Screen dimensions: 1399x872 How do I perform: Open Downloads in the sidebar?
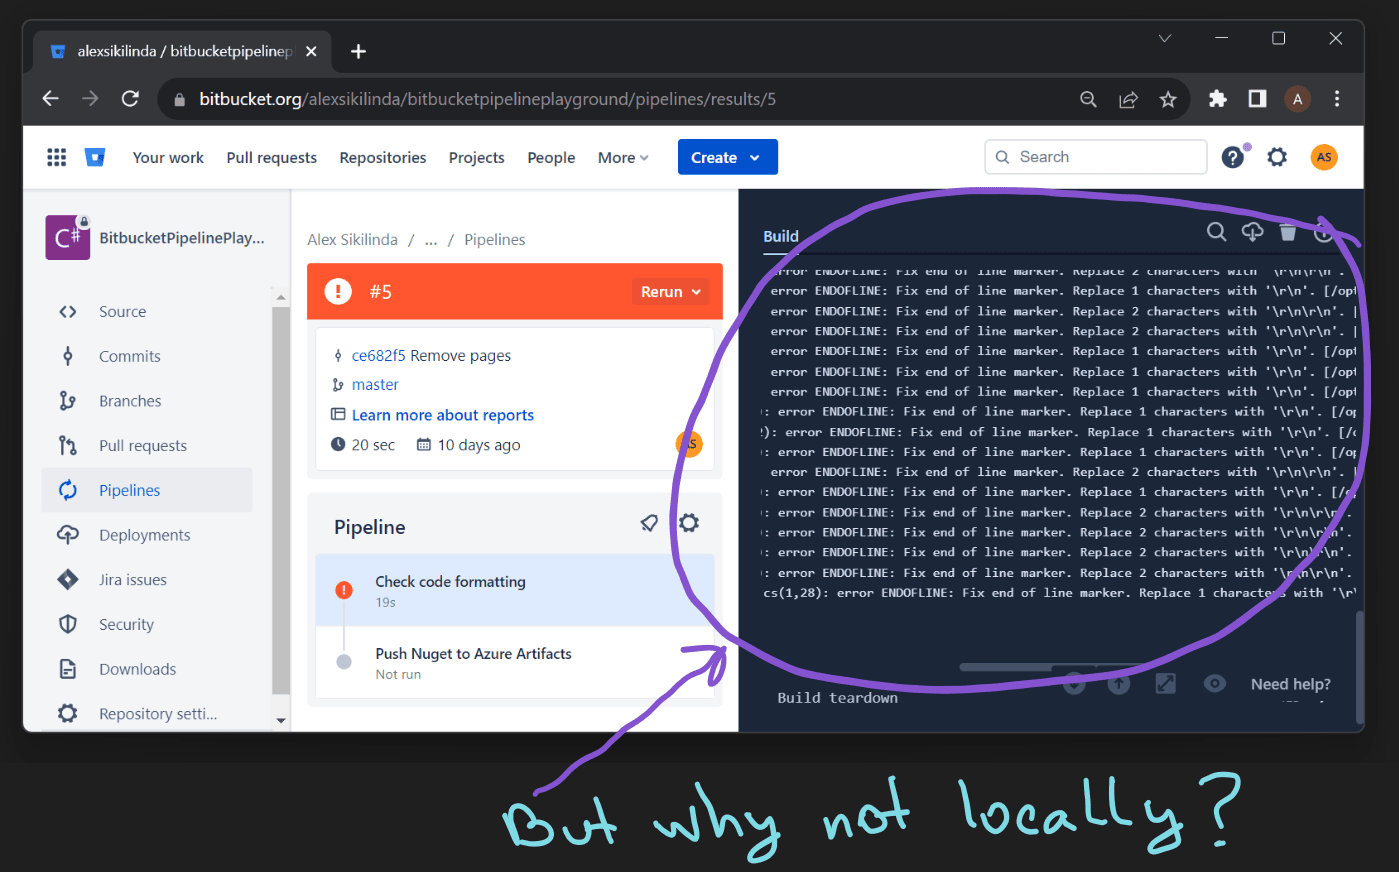[147, 669]
